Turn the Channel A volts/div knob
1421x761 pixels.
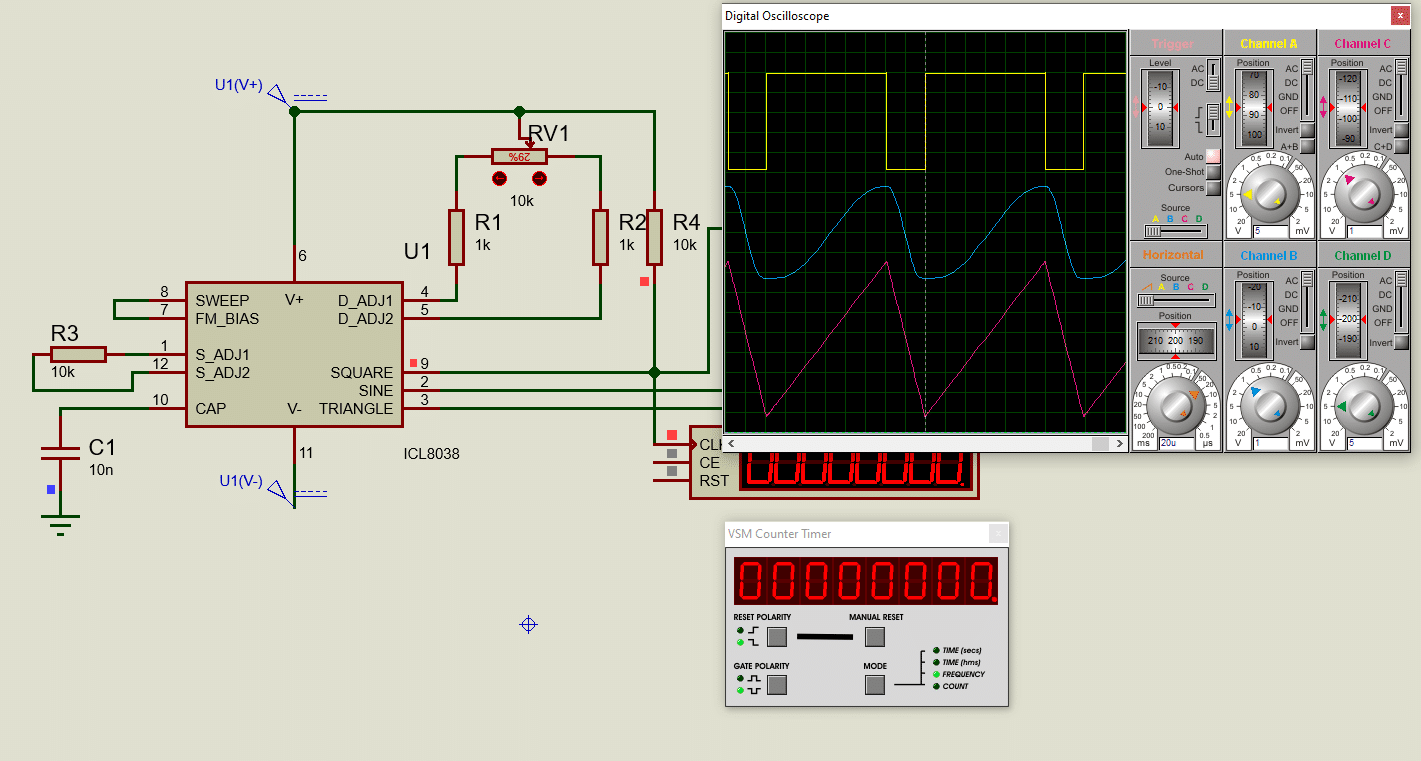pyautogui.click(x=1270, y=193)
